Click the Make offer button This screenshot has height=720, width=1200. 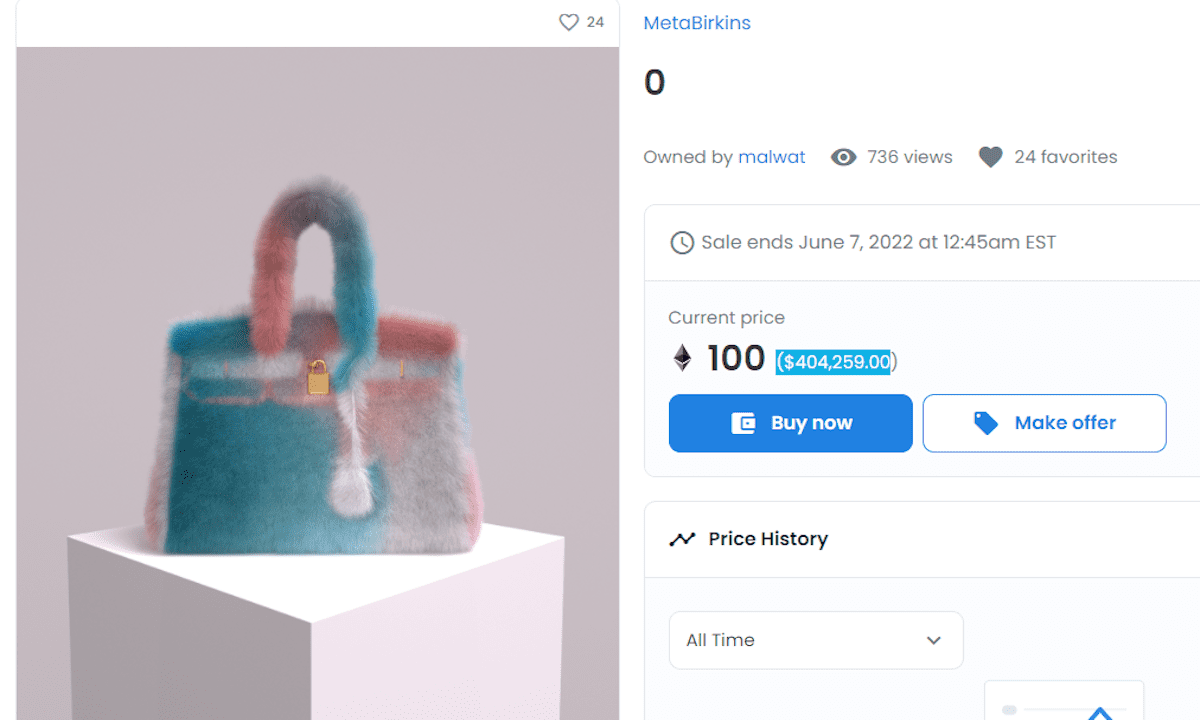pos(1044,422)
